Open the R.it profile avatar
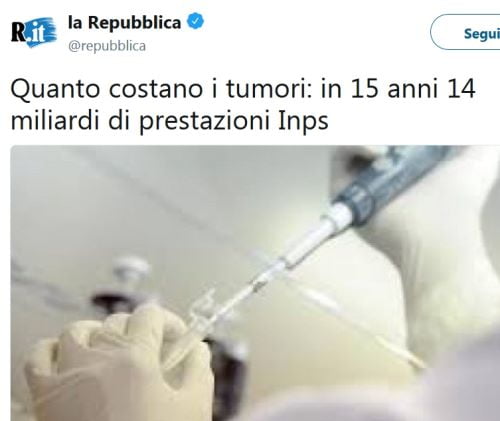Viewport: 500px width, 421px height. [34, 32]
